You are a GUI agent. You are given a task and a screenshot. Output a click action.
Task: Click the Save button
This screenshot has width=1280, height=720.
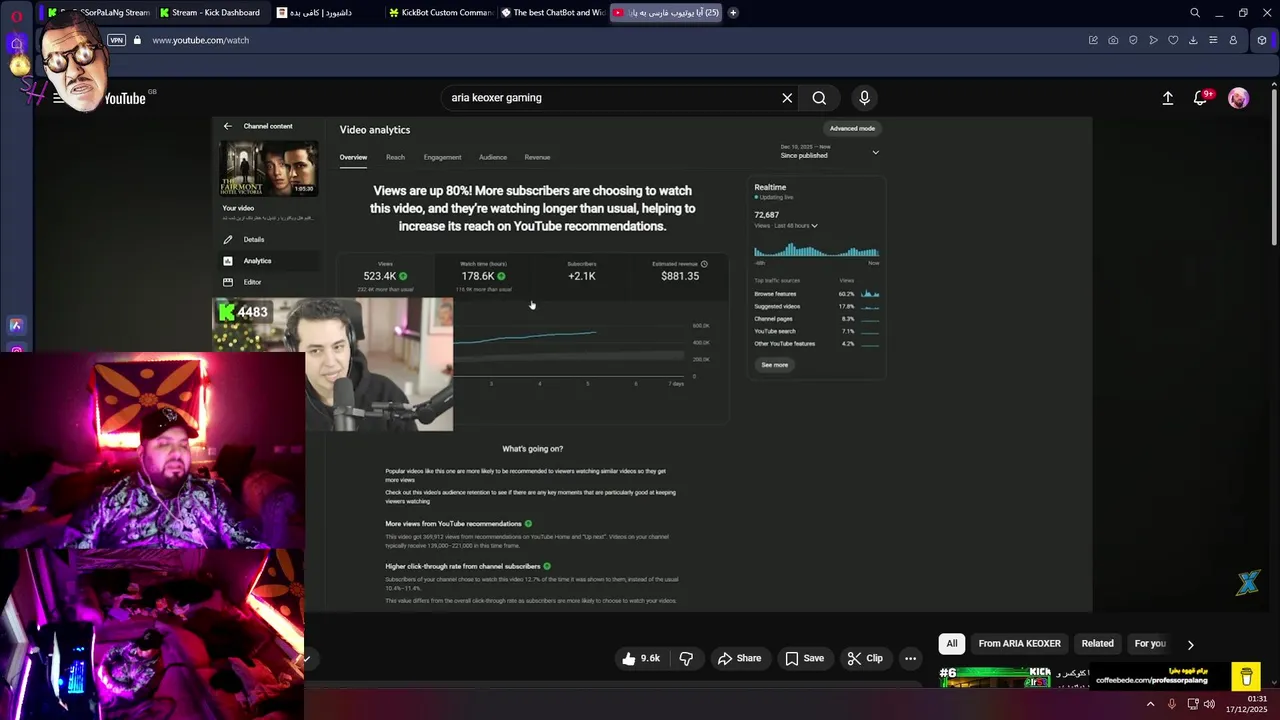coord(804,658)
